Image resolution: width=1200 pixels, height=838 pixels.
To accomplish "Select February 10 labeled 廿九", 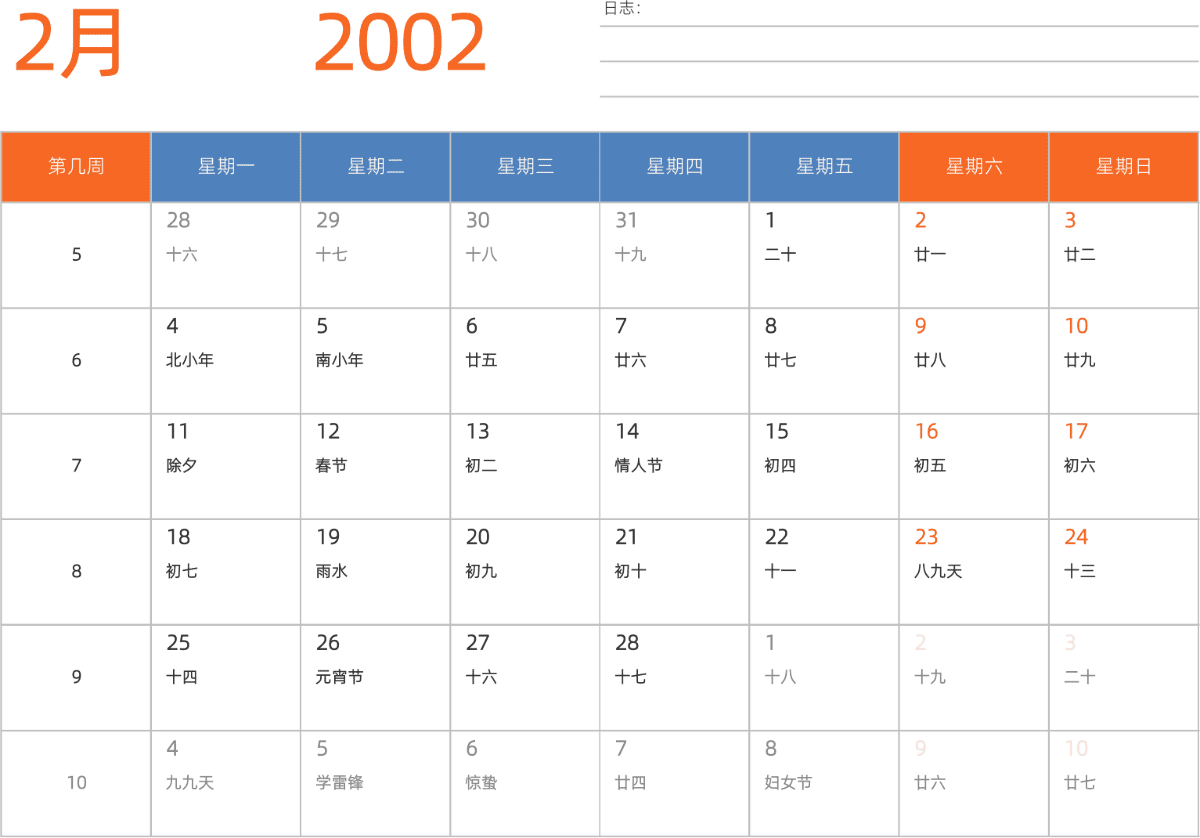I will point(1124,361).
